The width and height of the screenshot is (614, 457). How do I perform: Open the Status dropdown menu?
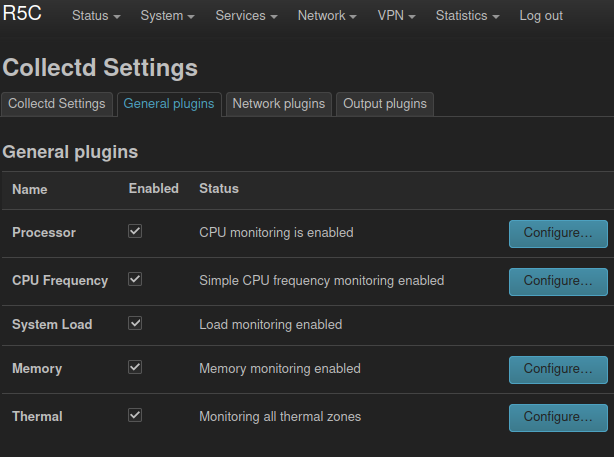click(x=96, y=16)
